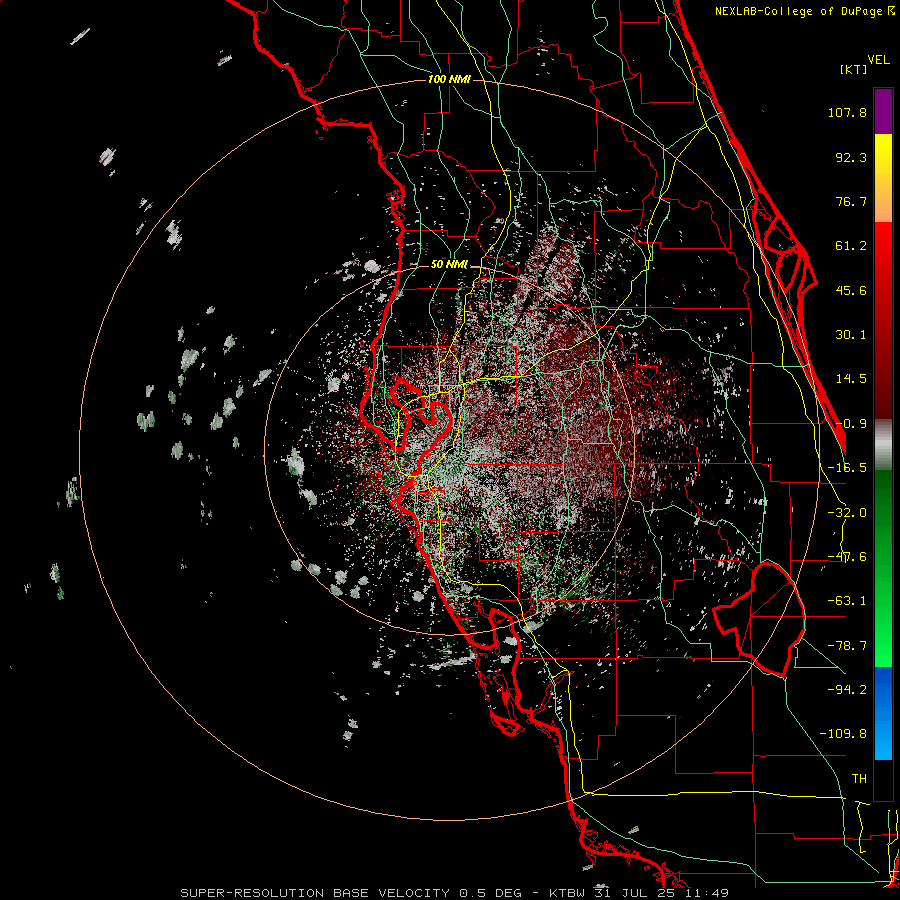Click the 100 NMI range ring label
This screenshot has height=900, width=900.
coord(449,79)
